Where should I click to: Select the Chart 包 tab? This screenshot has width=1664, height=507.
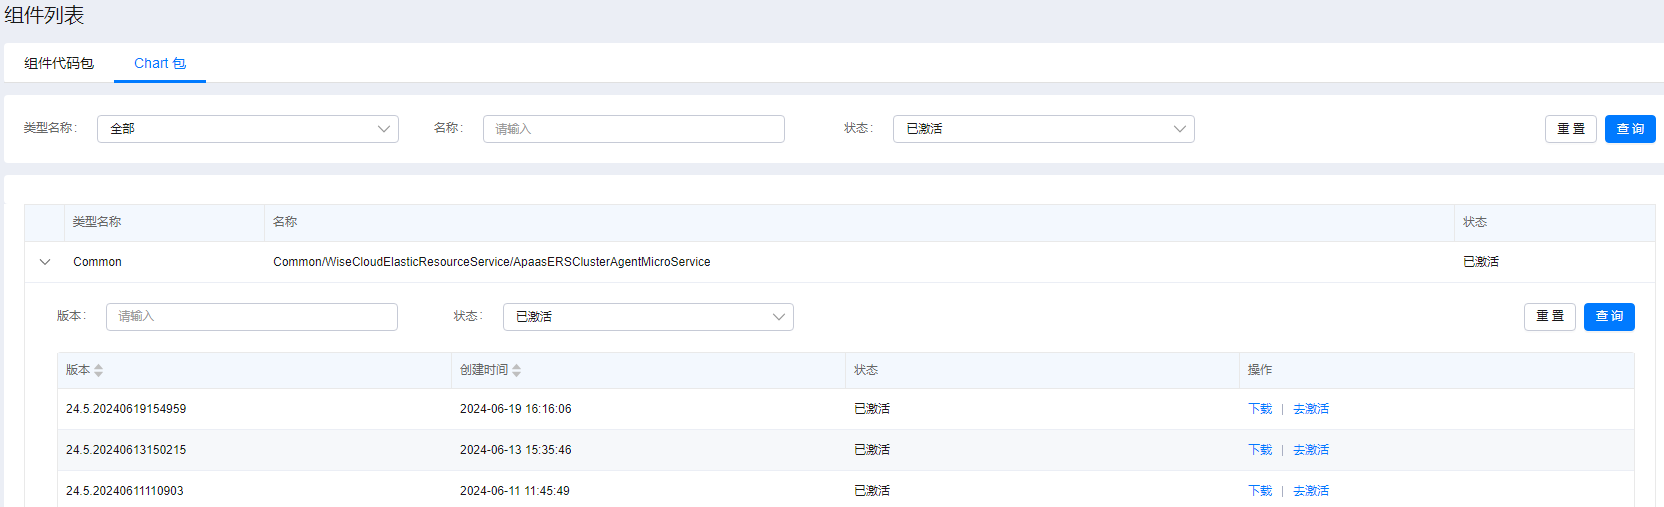[160, 63]
